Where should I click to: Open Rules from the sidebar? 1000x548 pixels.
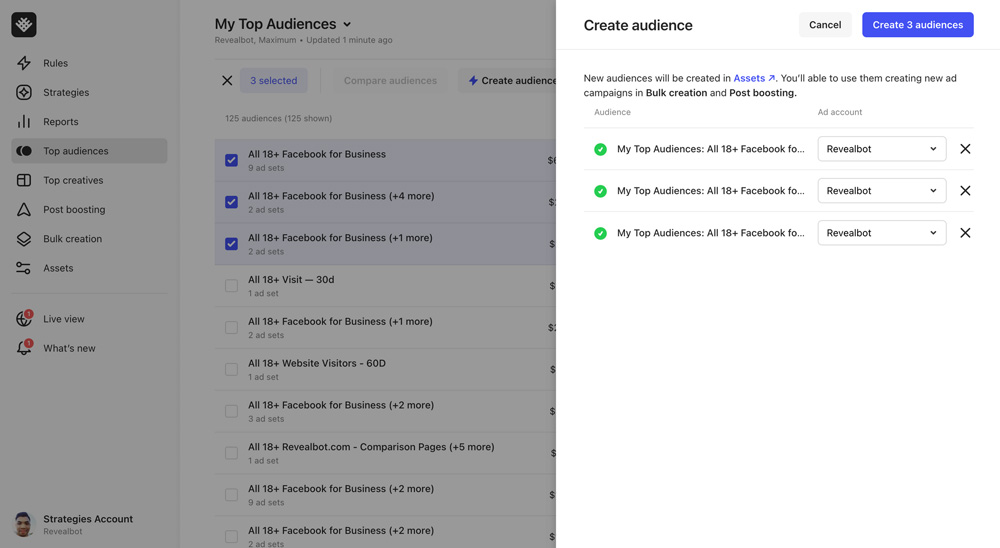coord(55,63)
